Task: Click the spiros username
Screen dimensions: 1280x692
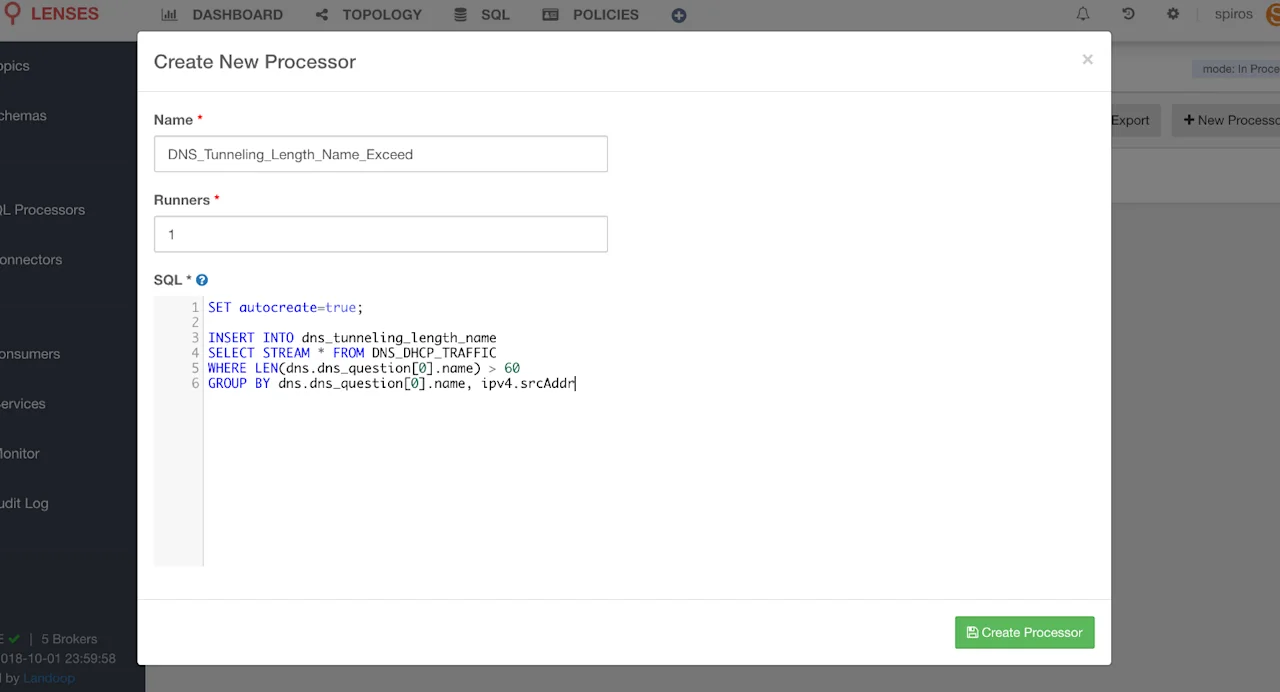Action: coord(1233,14)
